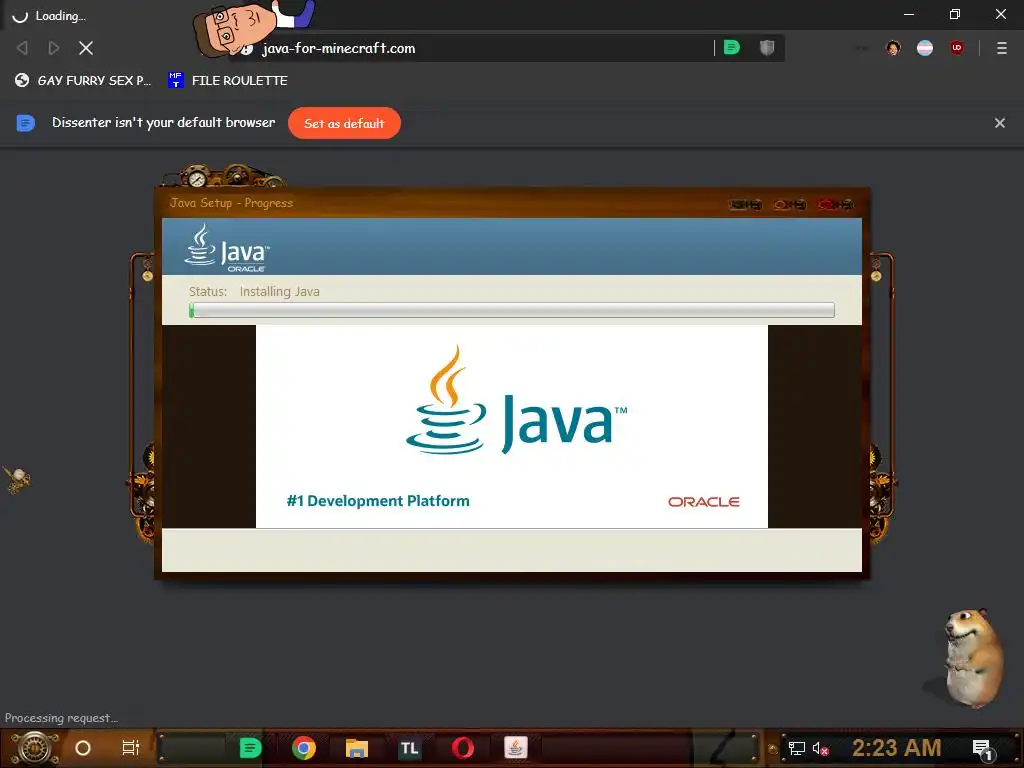
Task: Dismiss the default browser notification bar
Action: 999,123
